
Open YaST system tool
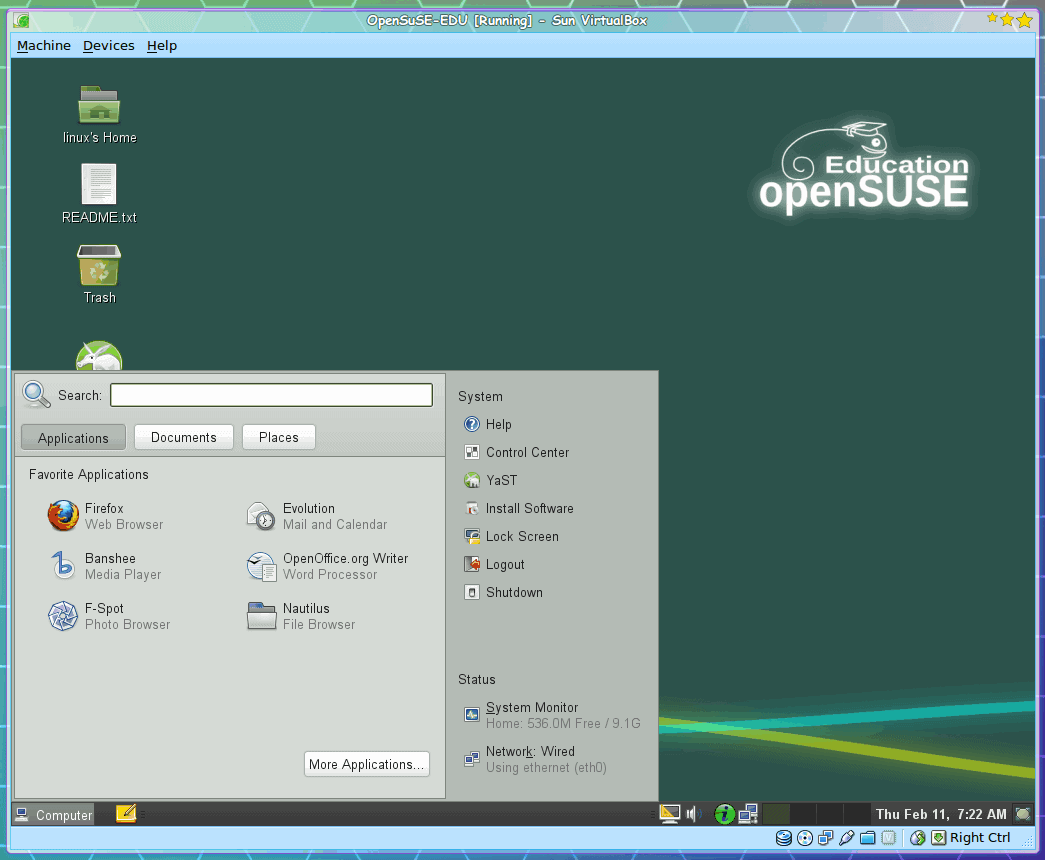click(491, 480)
